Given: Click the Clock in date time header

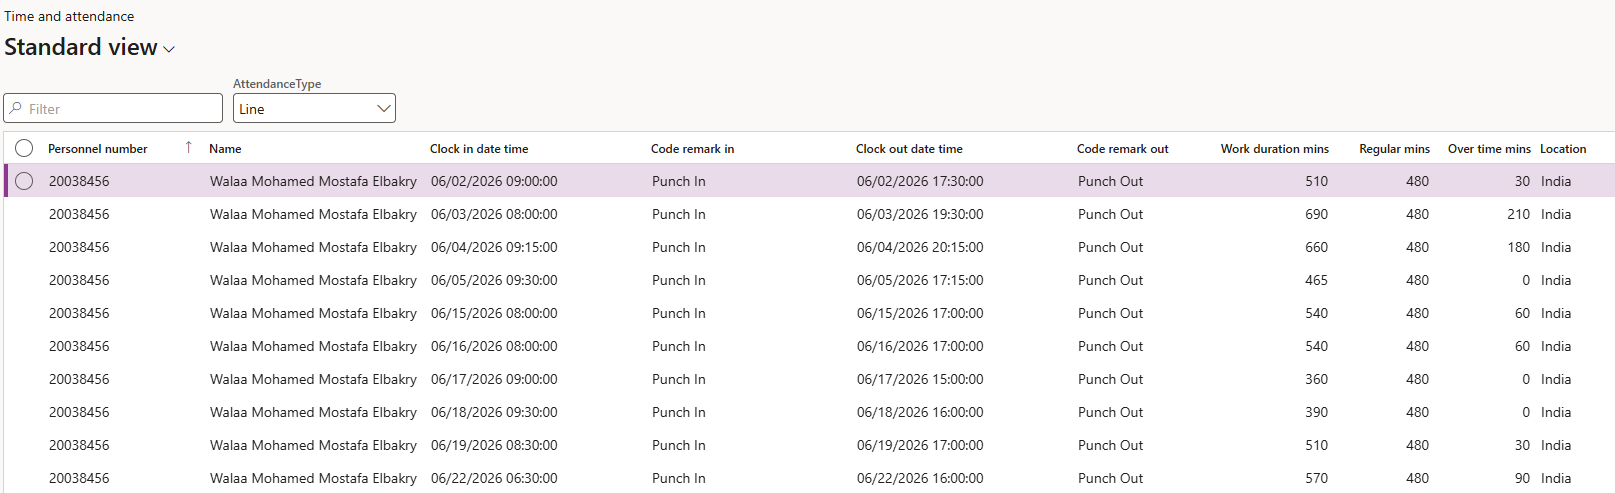Looking at the screenshot, I should [479, 148].
